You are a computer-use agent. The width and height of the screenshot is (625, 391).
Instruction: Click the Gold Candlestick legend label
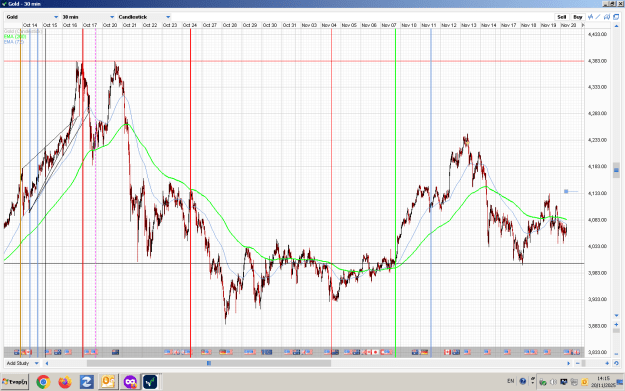[23, 31]
